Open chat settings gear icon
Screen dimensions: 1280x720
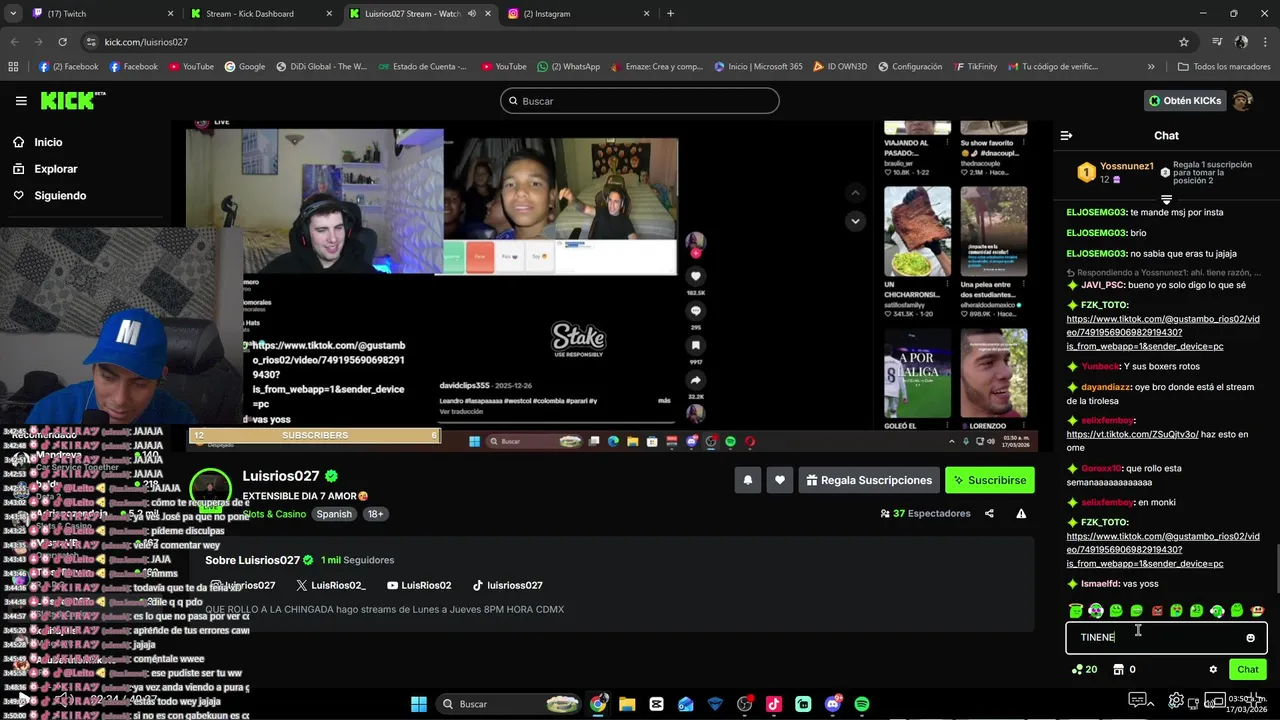[x=1213, y=670]
